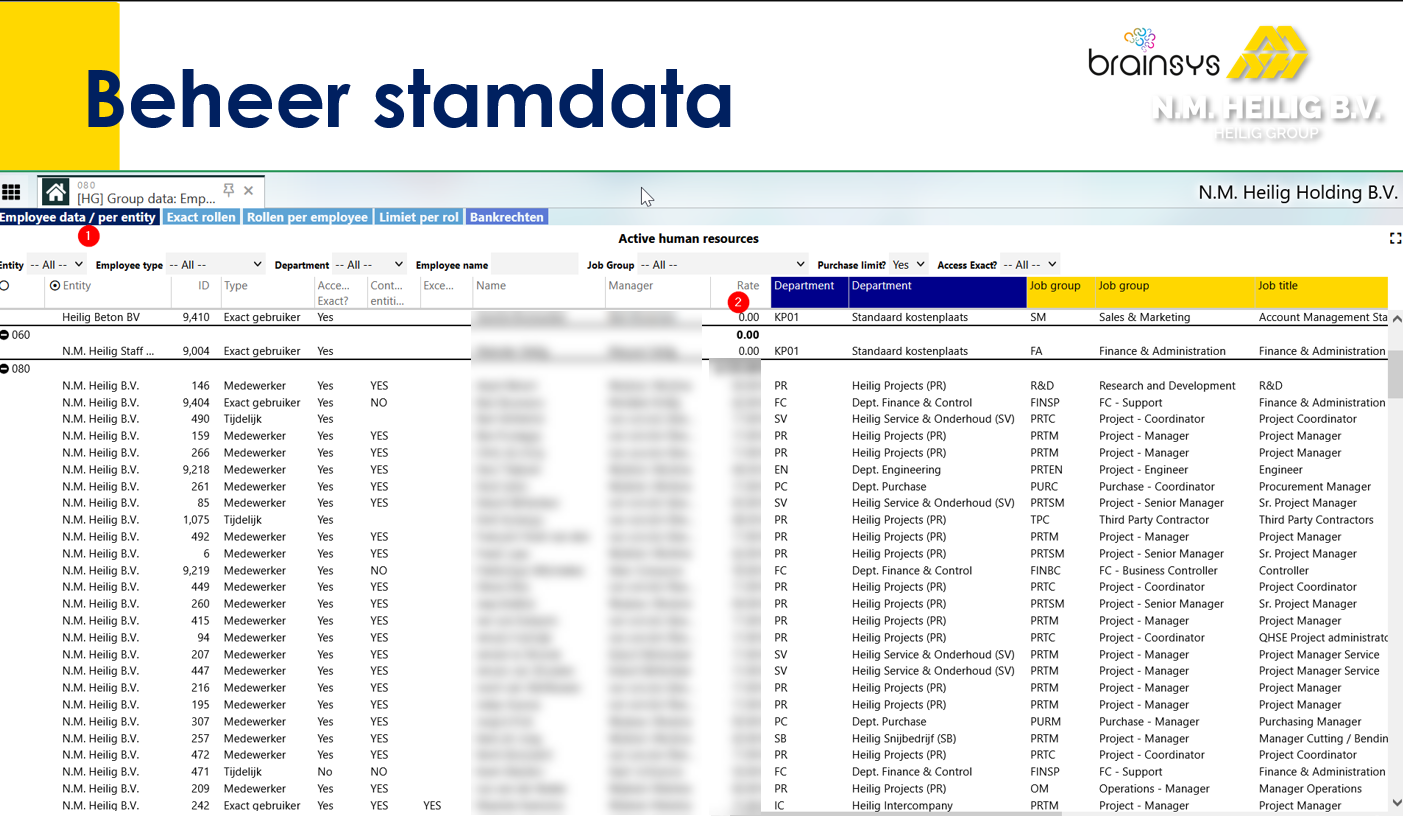Select the radio button in the first column header

[x=4, y=284]
